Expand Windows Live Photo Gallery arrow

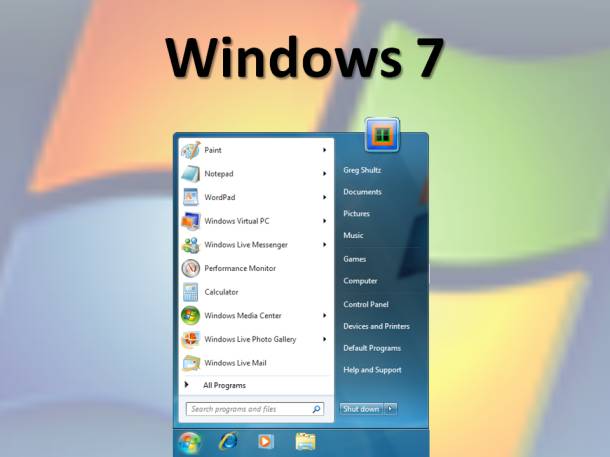point(324,339)
